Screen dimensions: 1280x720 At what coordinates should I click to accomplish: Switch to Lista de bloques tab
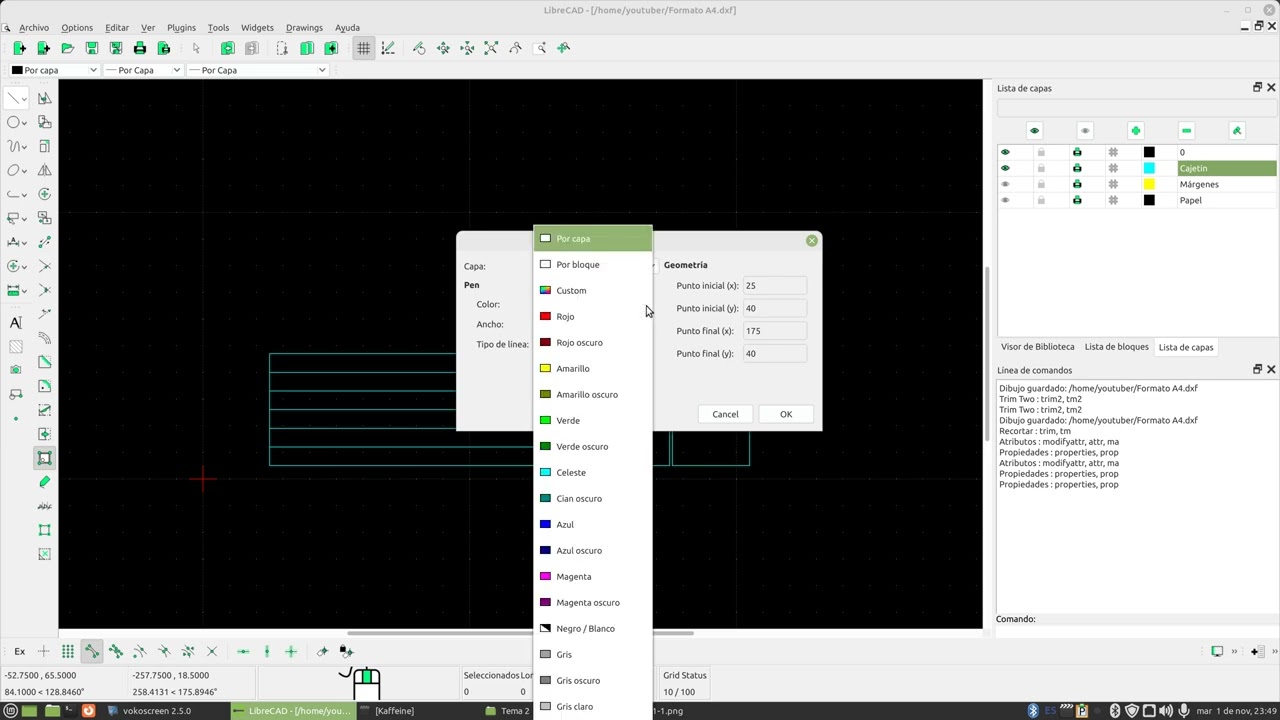point(1116,347)
